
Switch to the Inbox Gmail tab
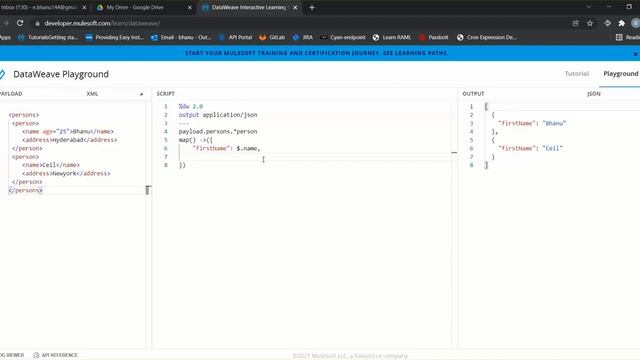click(38, 7)
